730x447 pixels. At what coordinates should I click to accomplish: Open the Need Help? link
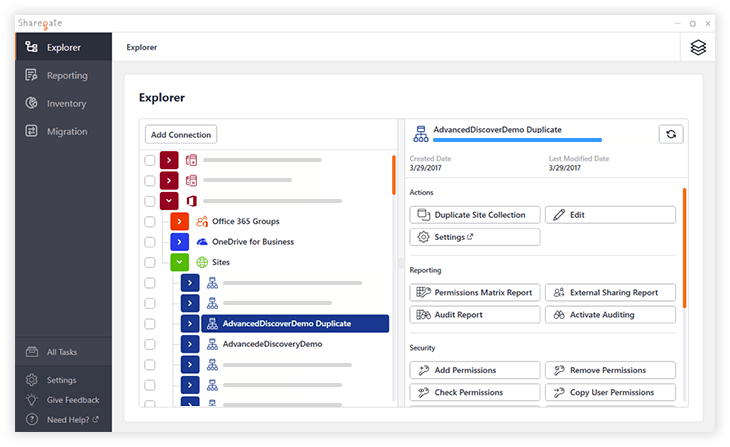[73, 420]
